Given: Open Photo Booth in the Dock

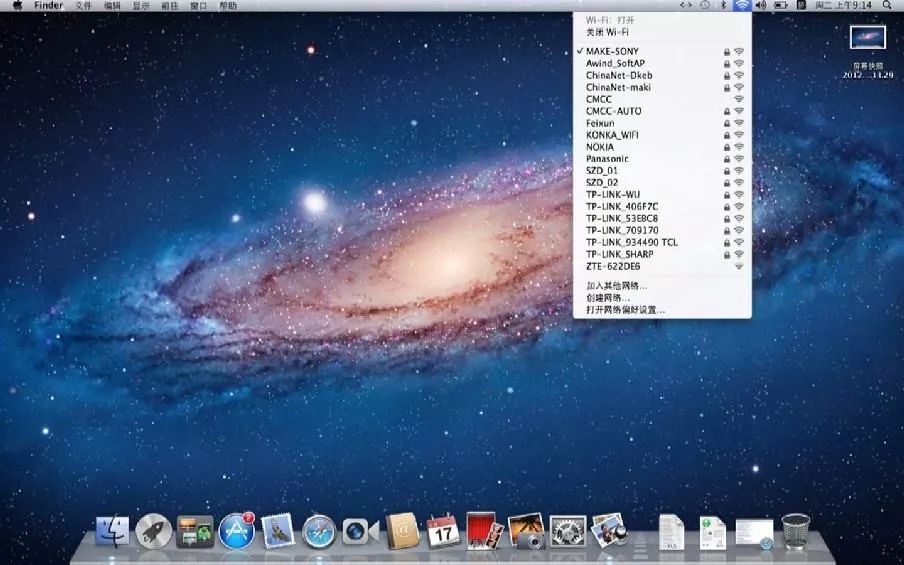Looking at the screenshot, I should point(481,529).
